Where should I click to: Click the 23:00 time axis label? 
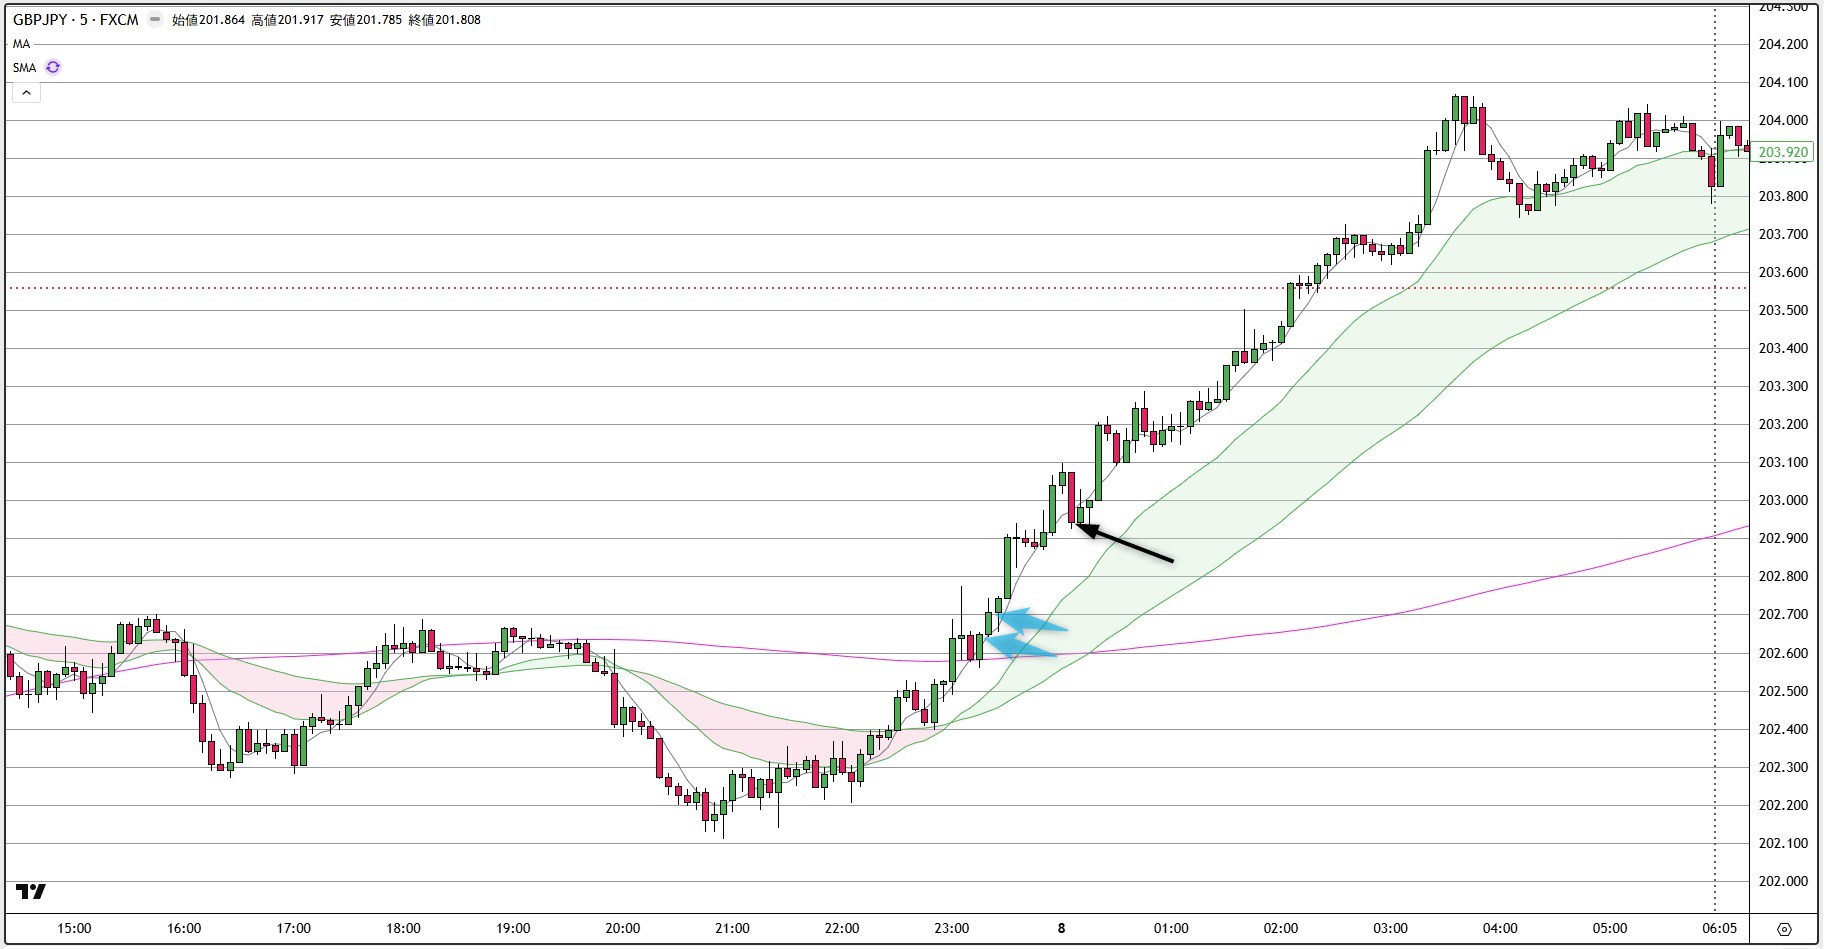click(952, 929)
